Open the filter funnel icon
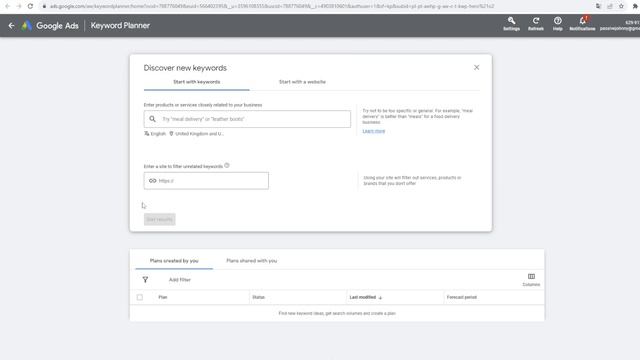 point(145,280)
